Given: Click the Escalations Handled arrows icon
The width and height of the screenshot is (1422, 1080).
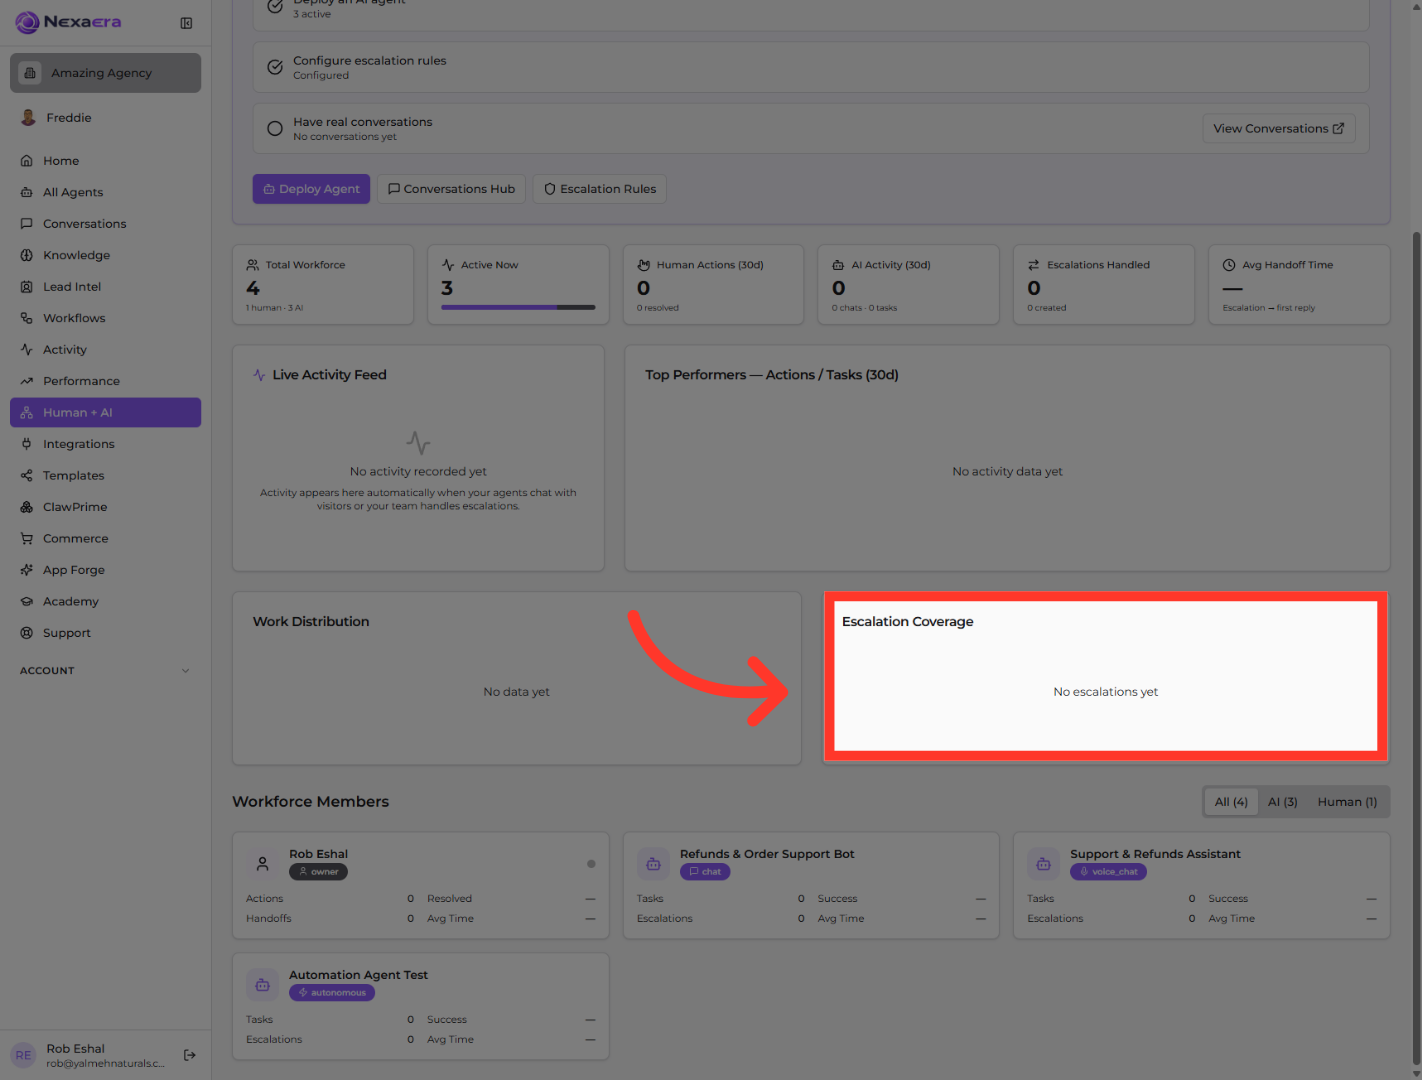Looking at the screenshot, I should point(1034,265).
